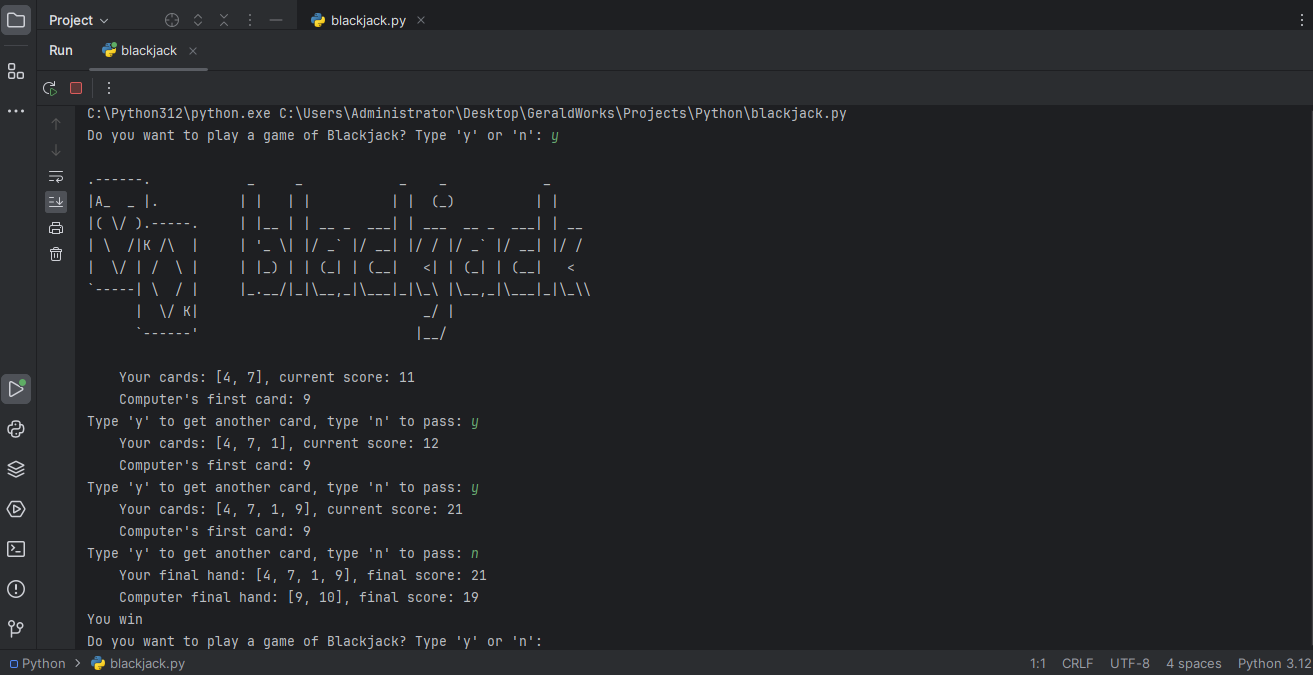Open the Problems tool window

16,589
